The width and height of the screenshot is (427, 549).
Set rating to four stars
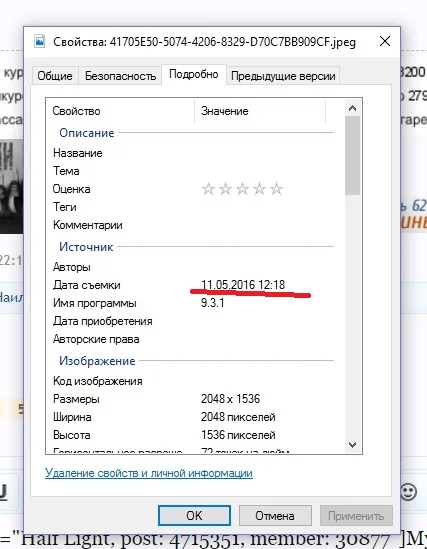coord(259,189)
